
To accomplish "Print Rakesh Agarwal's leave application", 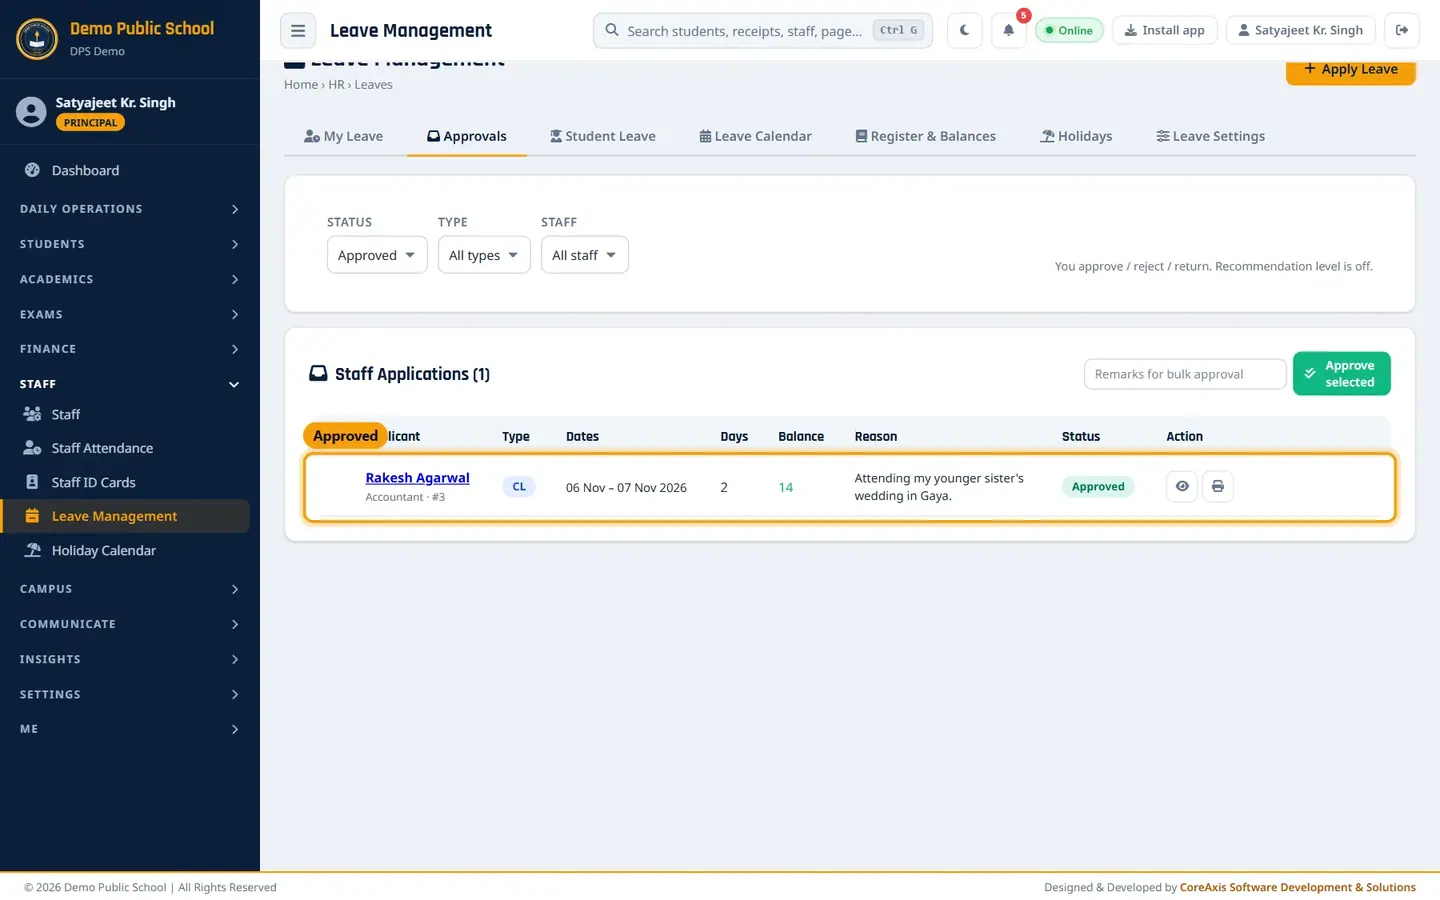I will coord(1218,486).
